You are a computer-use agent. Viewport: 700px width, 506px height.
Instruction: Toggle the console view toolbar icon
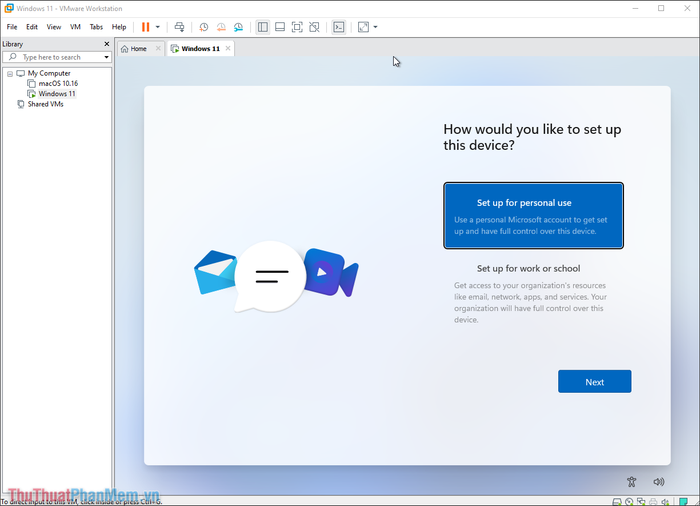[x=339, y=27]
